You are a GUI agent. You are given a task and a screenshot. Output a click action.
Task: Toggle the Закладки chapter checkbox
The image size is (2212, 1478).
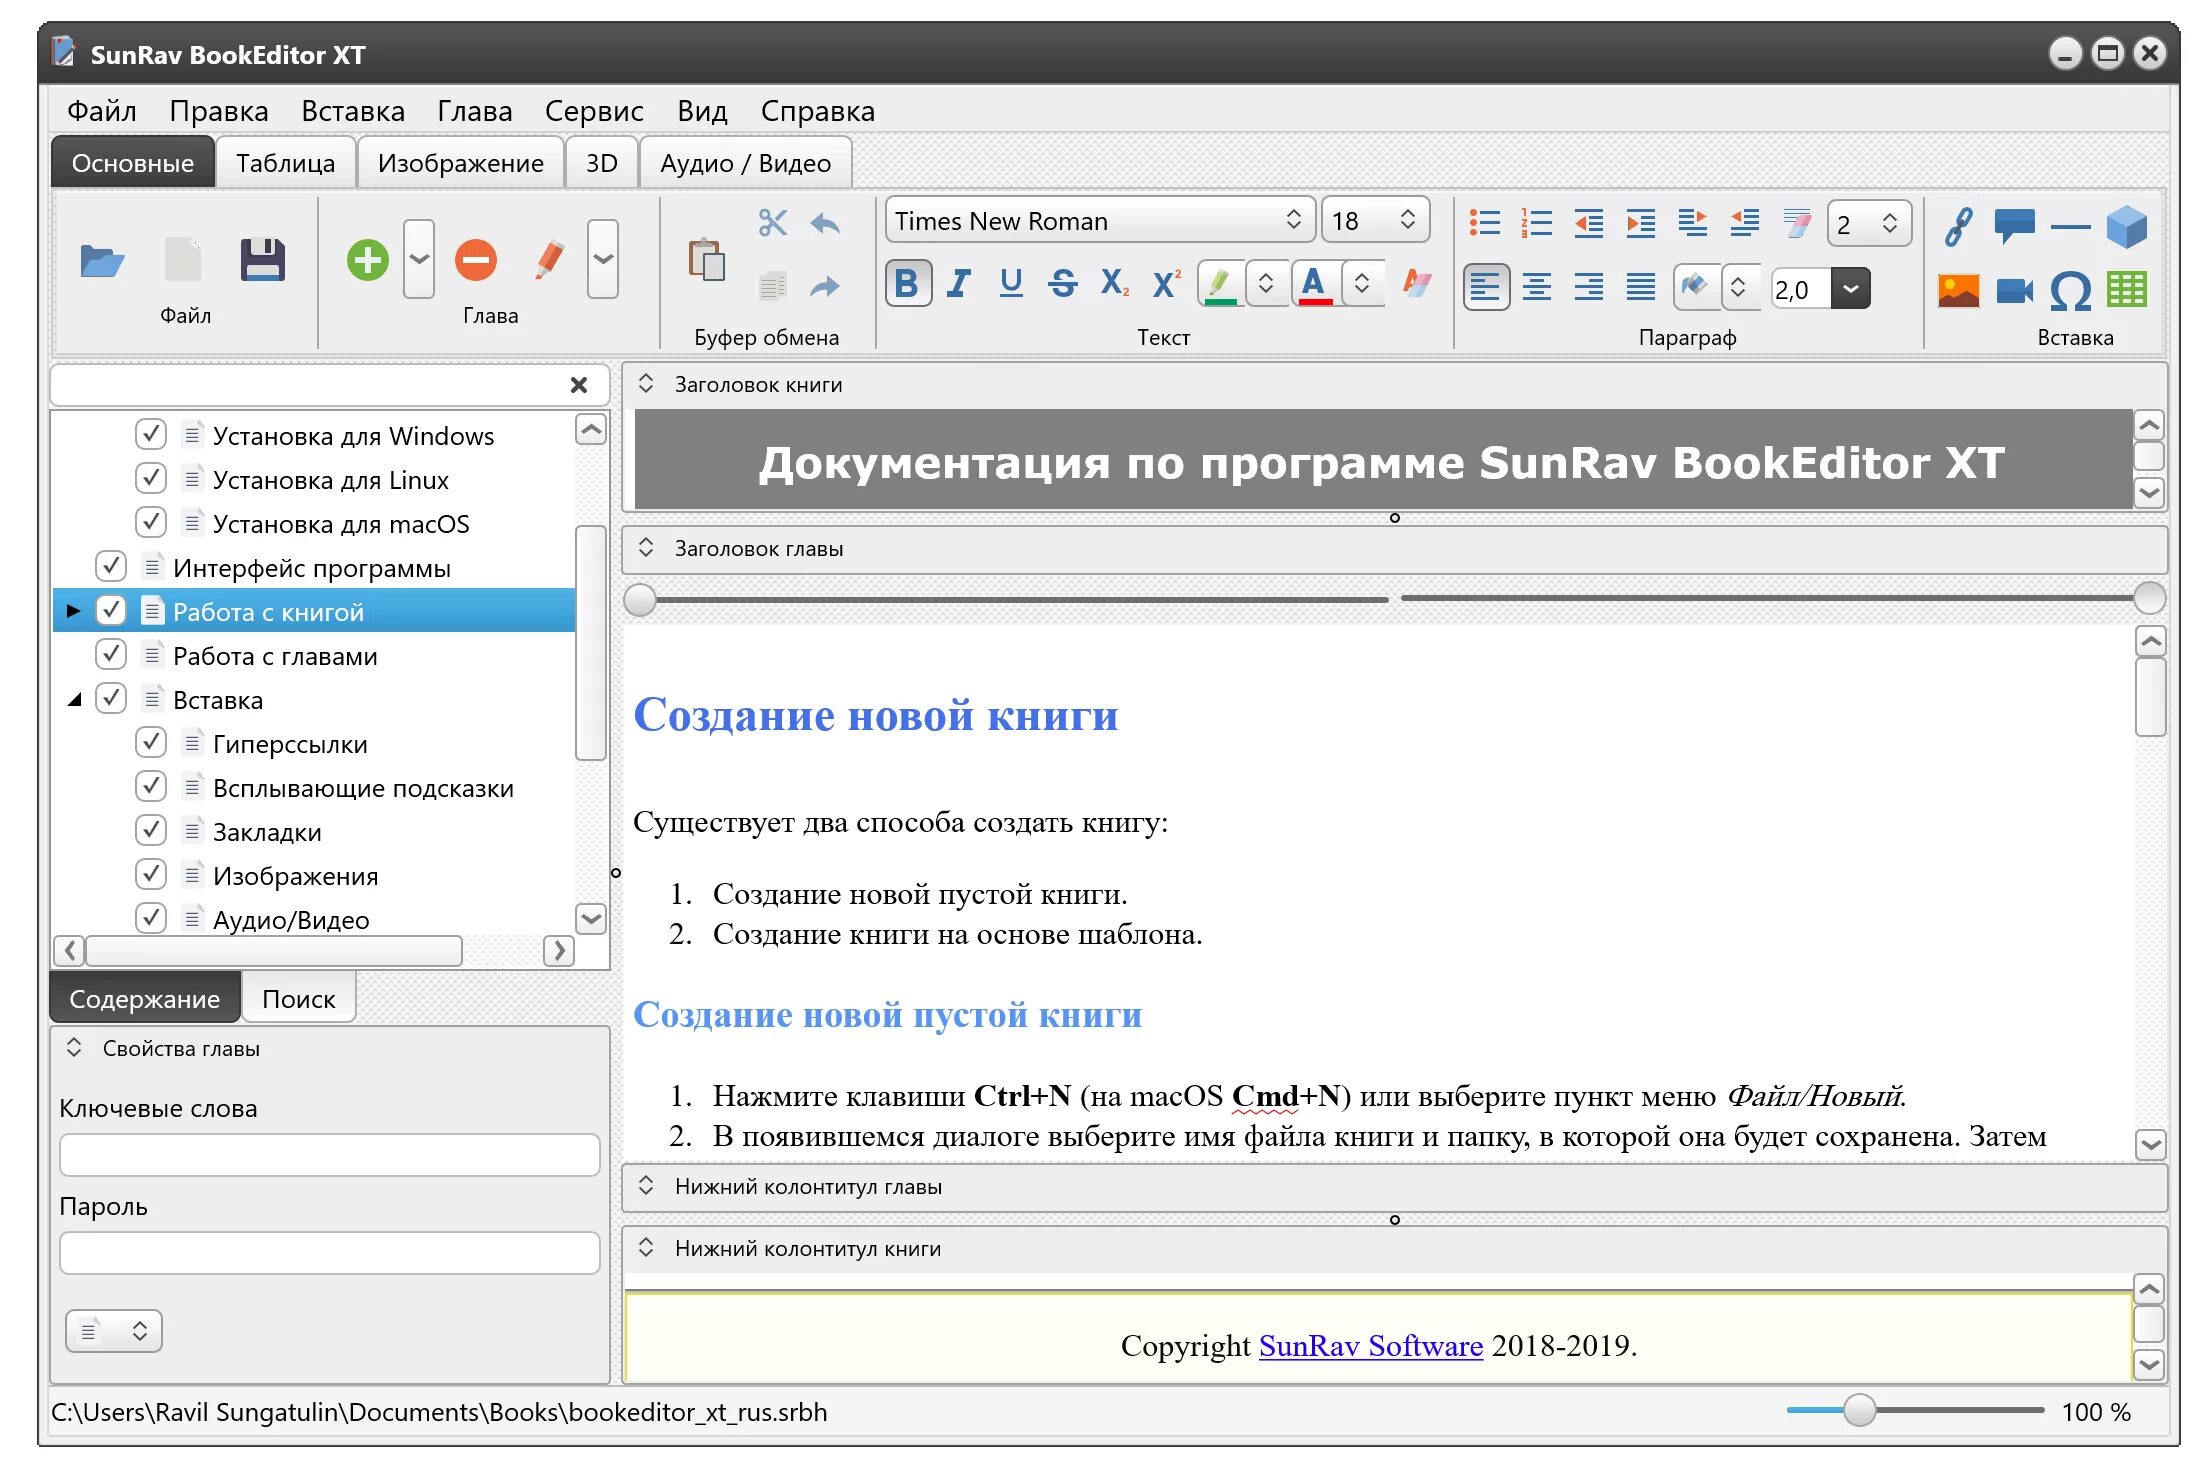coord(151,831)
